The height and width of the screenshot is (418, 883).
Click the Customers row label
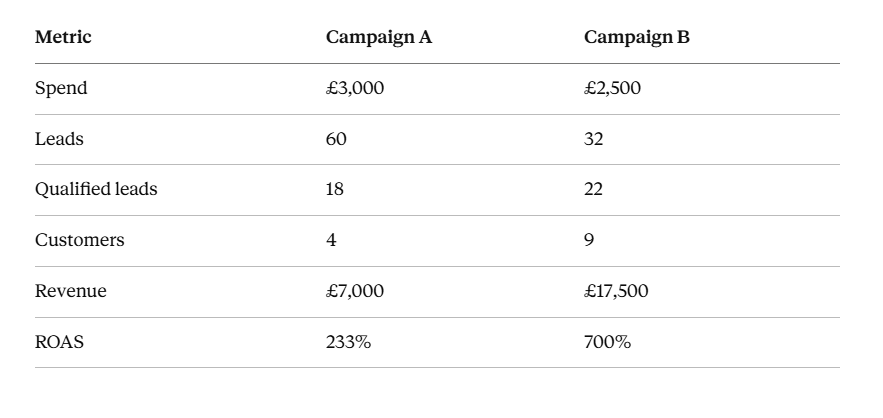click(x=79, y=240)
